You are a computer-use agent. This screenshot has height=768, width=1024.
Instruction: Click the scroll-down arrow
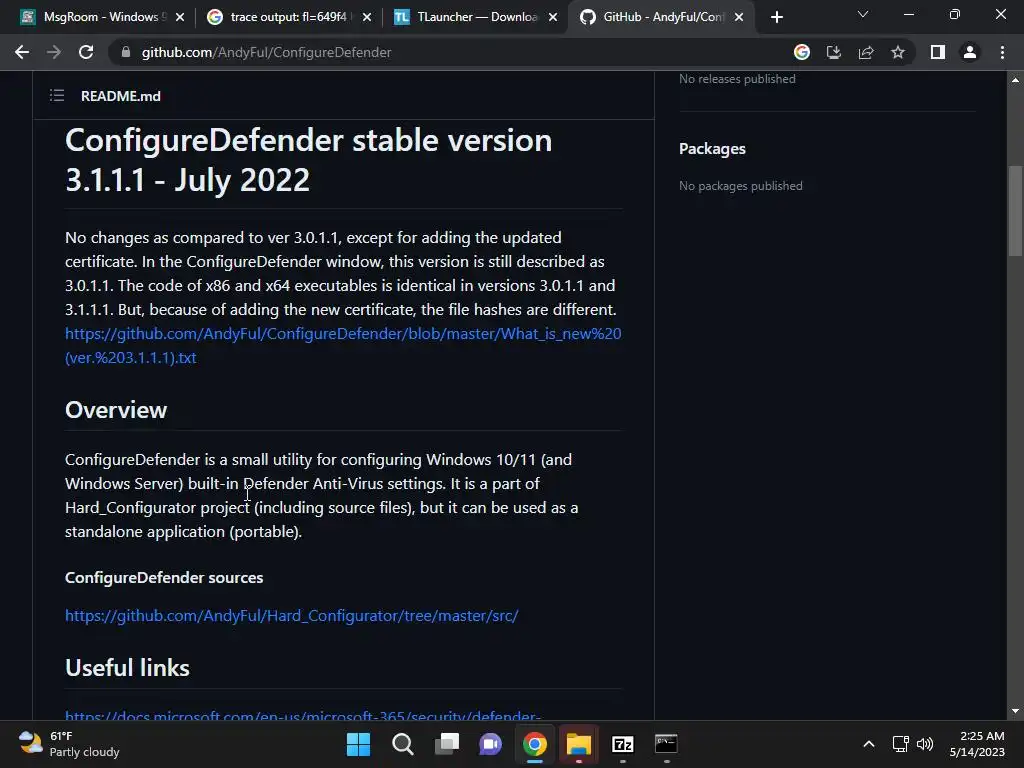[x=1015, y=711]
